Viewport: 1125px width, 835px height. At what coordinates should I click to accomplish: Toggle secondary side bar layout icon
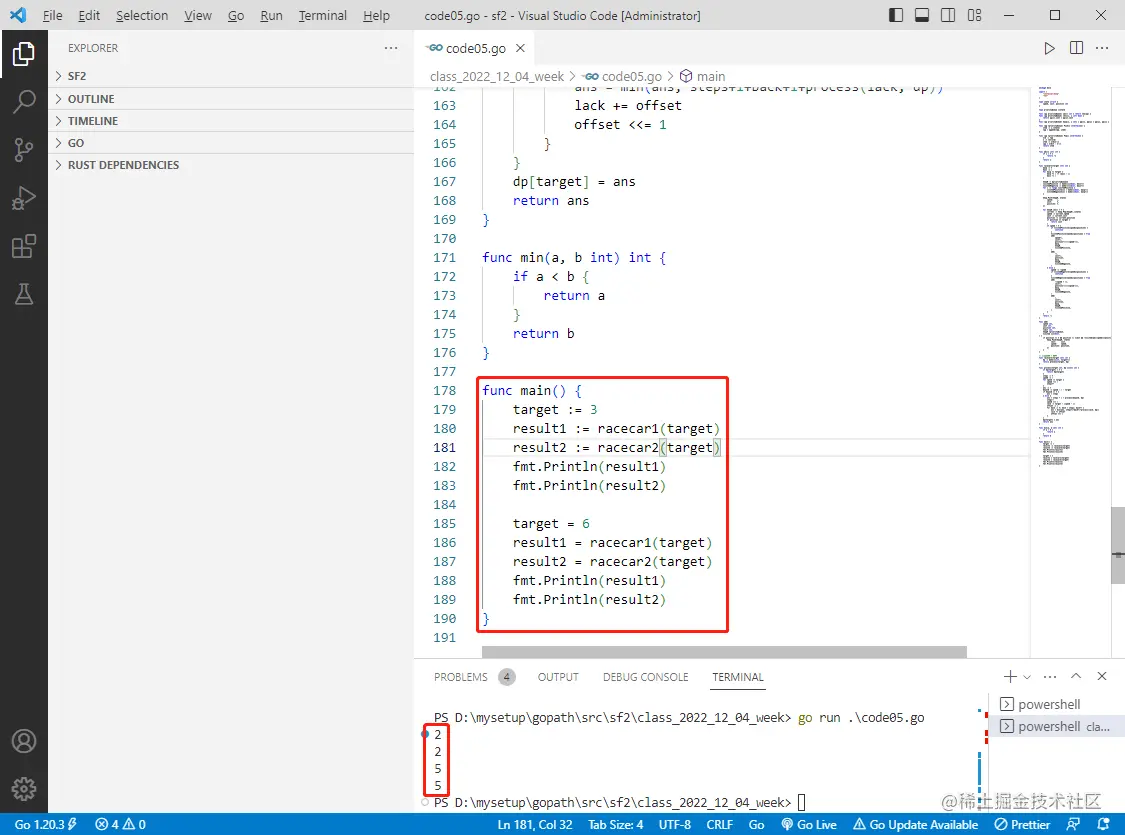pyautogui.click(x=948, y=15)
